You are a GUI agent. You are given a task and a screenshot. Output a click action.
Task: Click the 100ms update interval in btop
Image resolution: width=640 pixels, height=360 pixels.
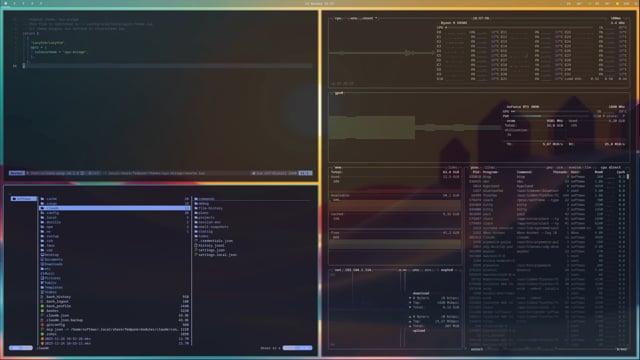tap(616, 18)
